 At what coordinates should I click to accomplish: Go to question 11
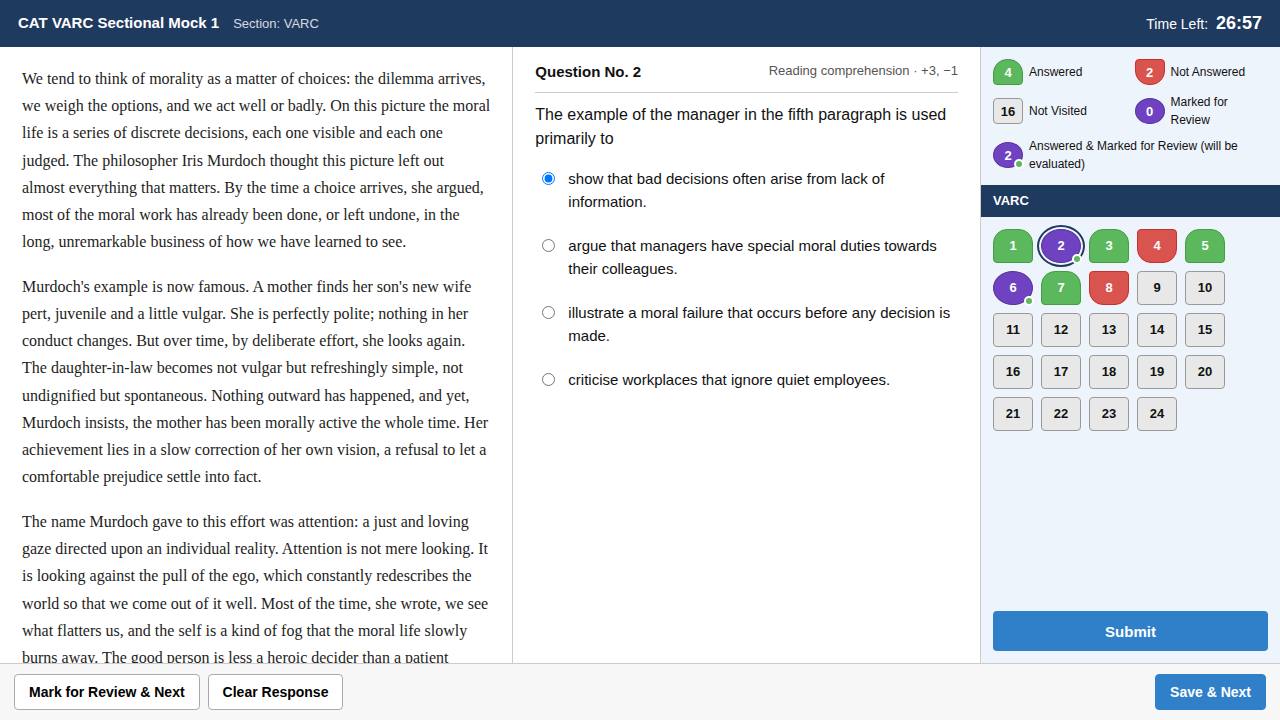point(1013,330)
